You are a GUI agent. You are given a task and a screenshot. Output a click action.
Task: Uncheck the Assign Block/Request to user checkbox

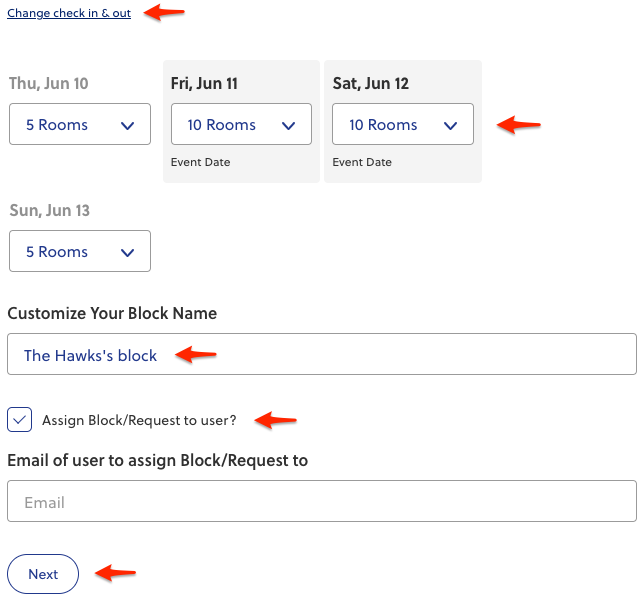(20, 420)
